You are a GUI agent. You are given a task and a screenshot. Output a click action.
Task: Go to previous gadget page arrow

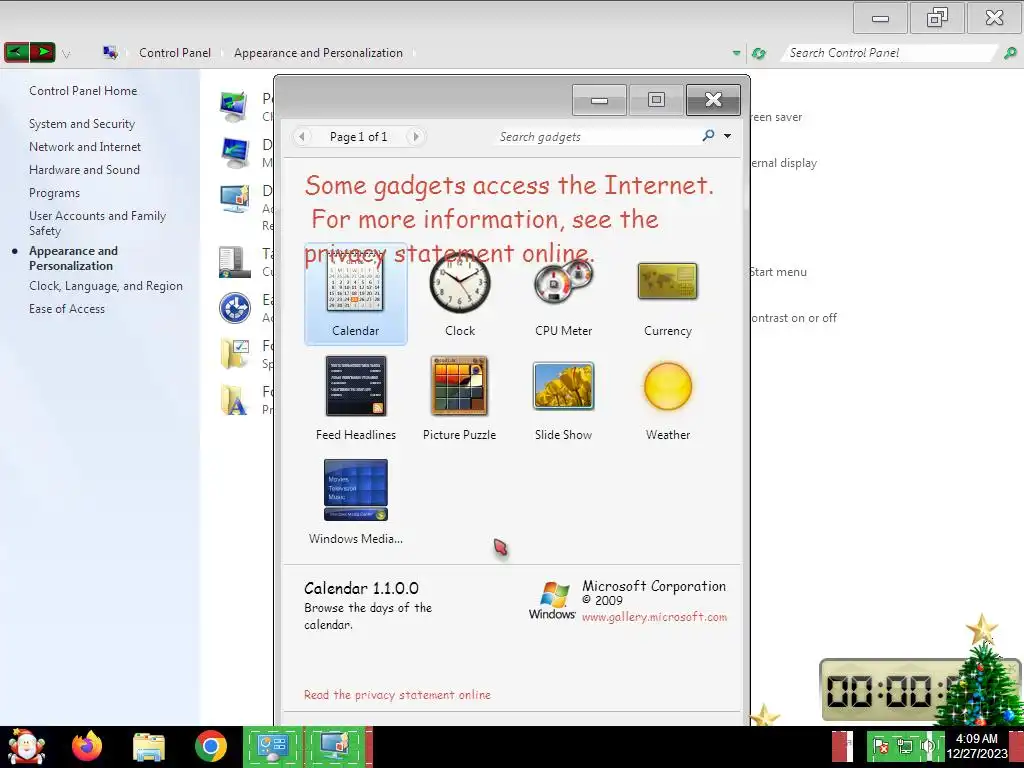click(301, 136)
